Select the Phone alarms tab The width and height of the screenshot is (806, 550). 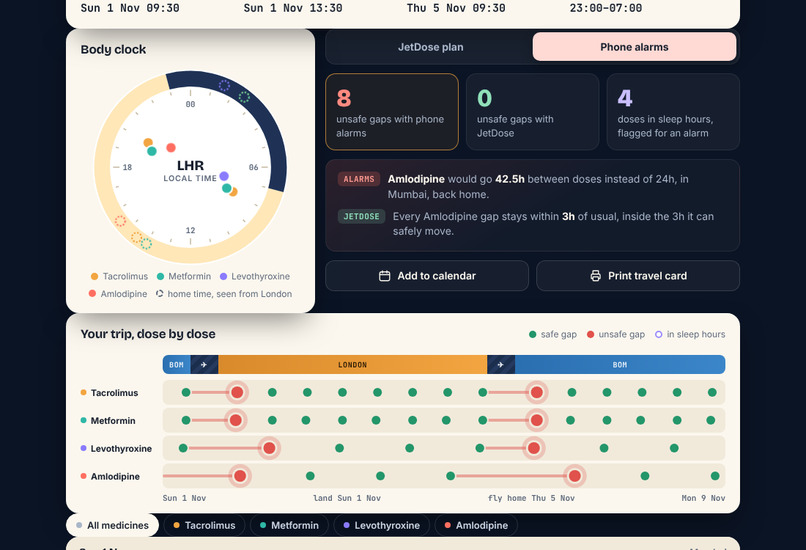coord(634,47)
